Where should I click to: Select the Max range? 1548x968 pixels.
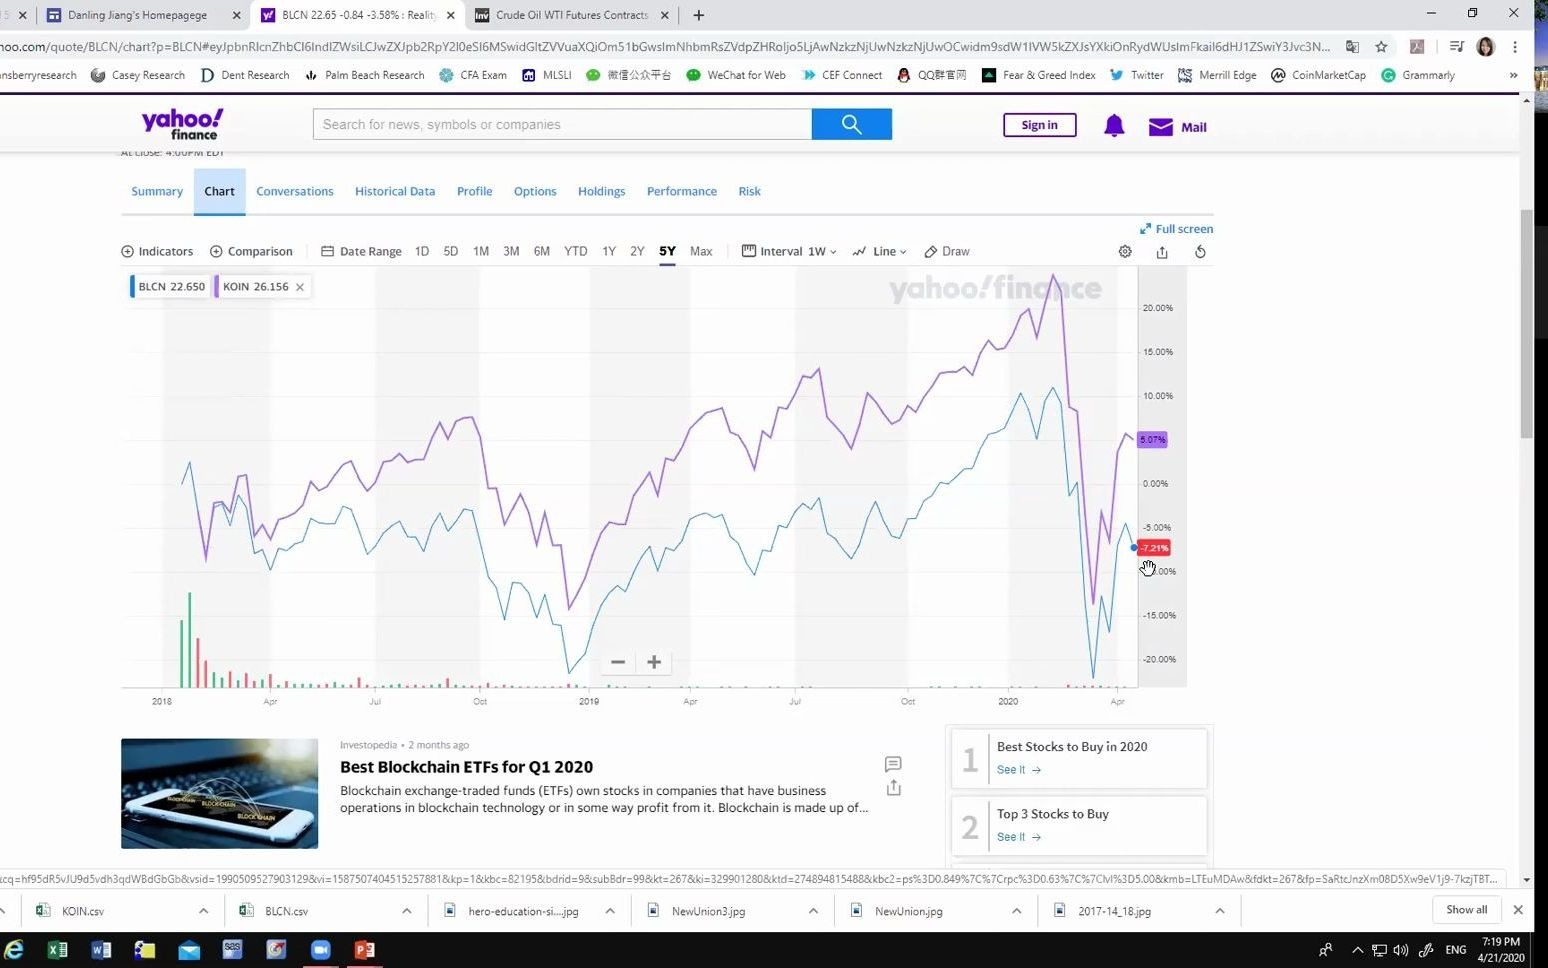click(701, 252)
